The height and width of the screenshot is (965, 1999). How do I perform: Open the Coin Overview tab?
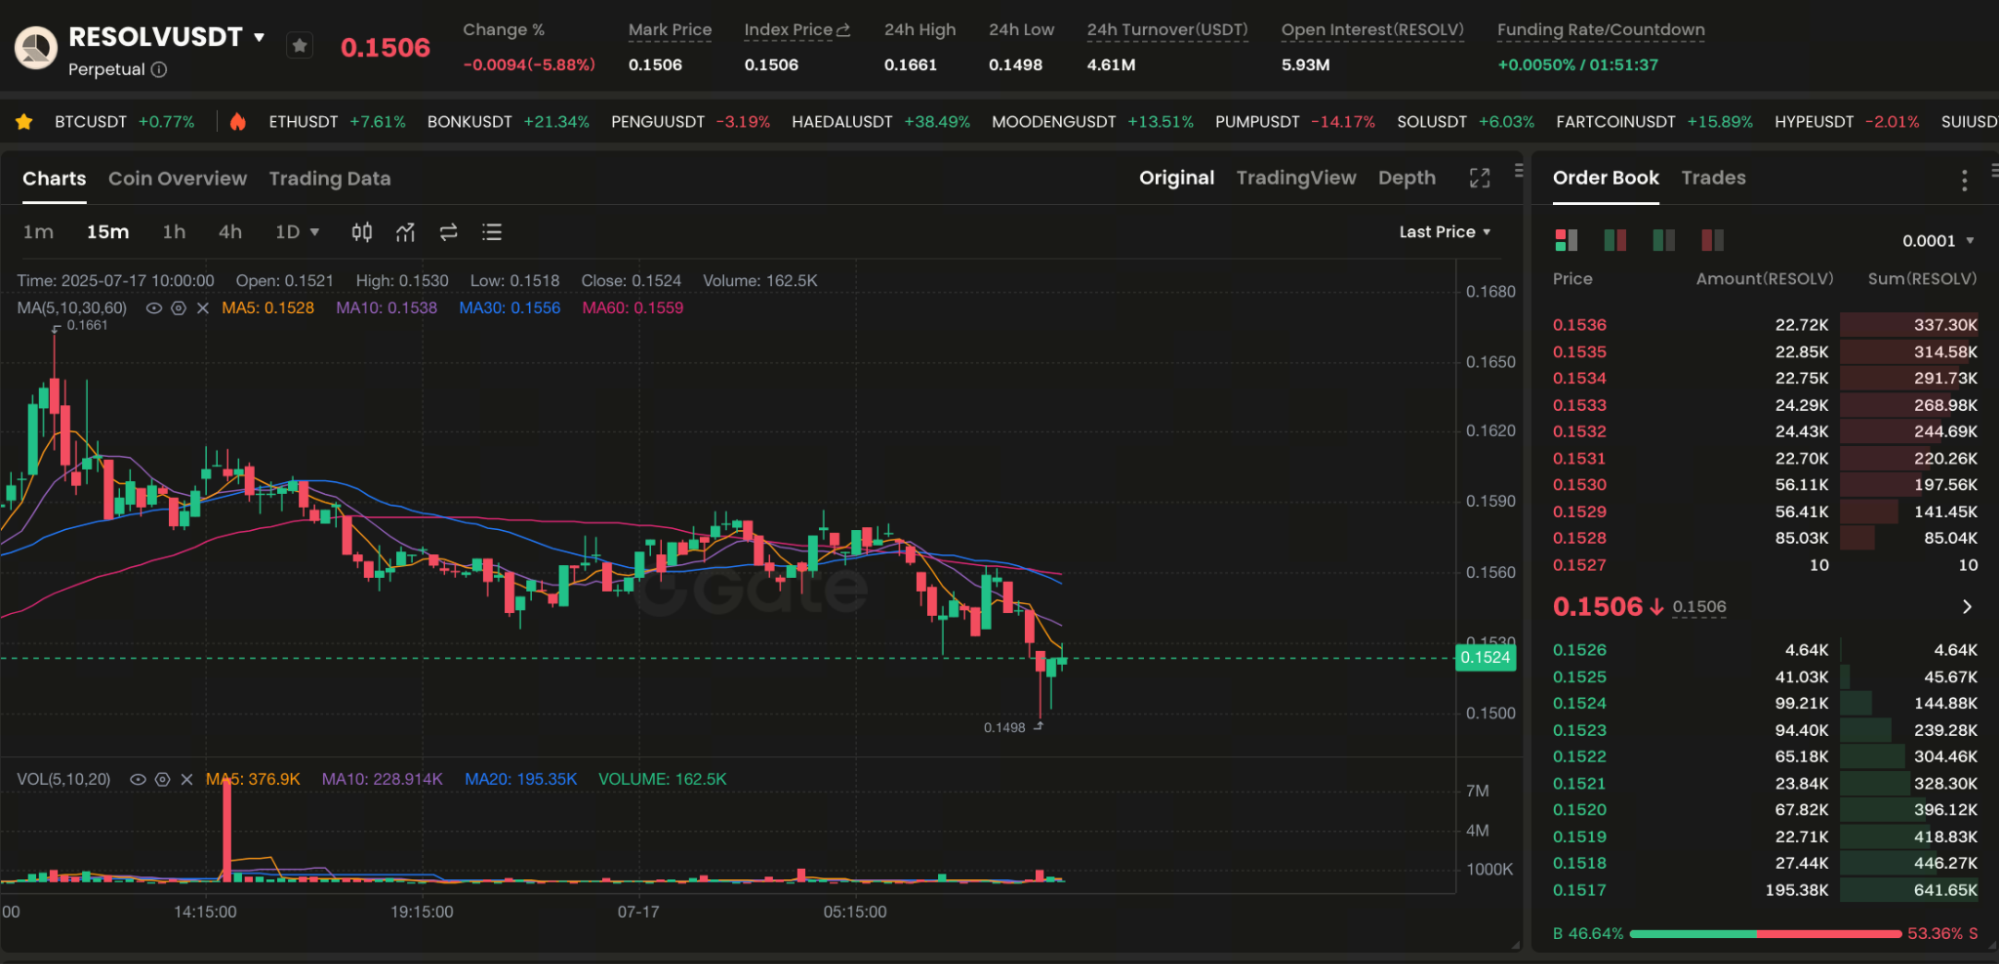(177, 179)
